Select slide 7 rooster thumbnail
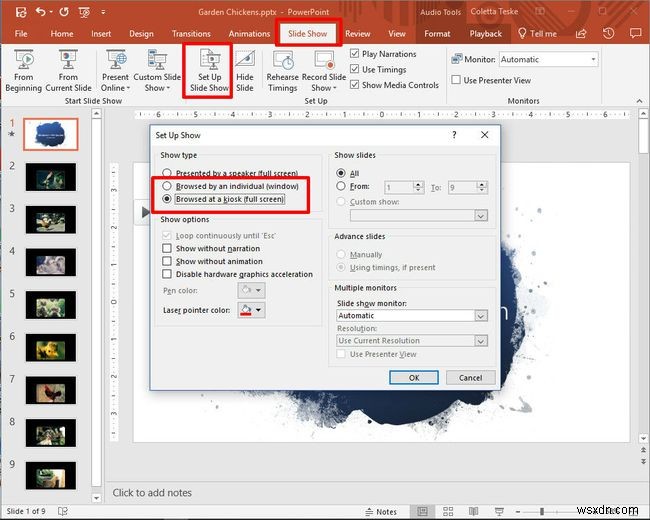The width and height of the screenshot is (650, 520). tap(51, 390)
